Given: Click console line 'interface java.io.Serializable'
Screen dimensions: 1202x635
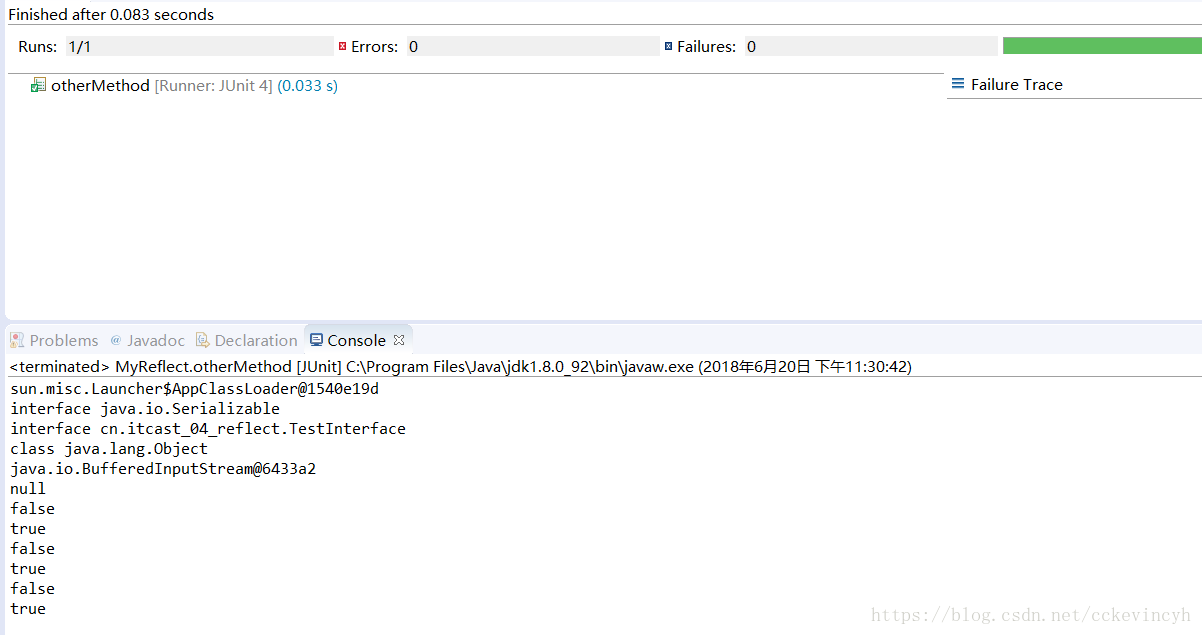Looking at the screenshot, I should pyautogui.click(x=145, y=409).
